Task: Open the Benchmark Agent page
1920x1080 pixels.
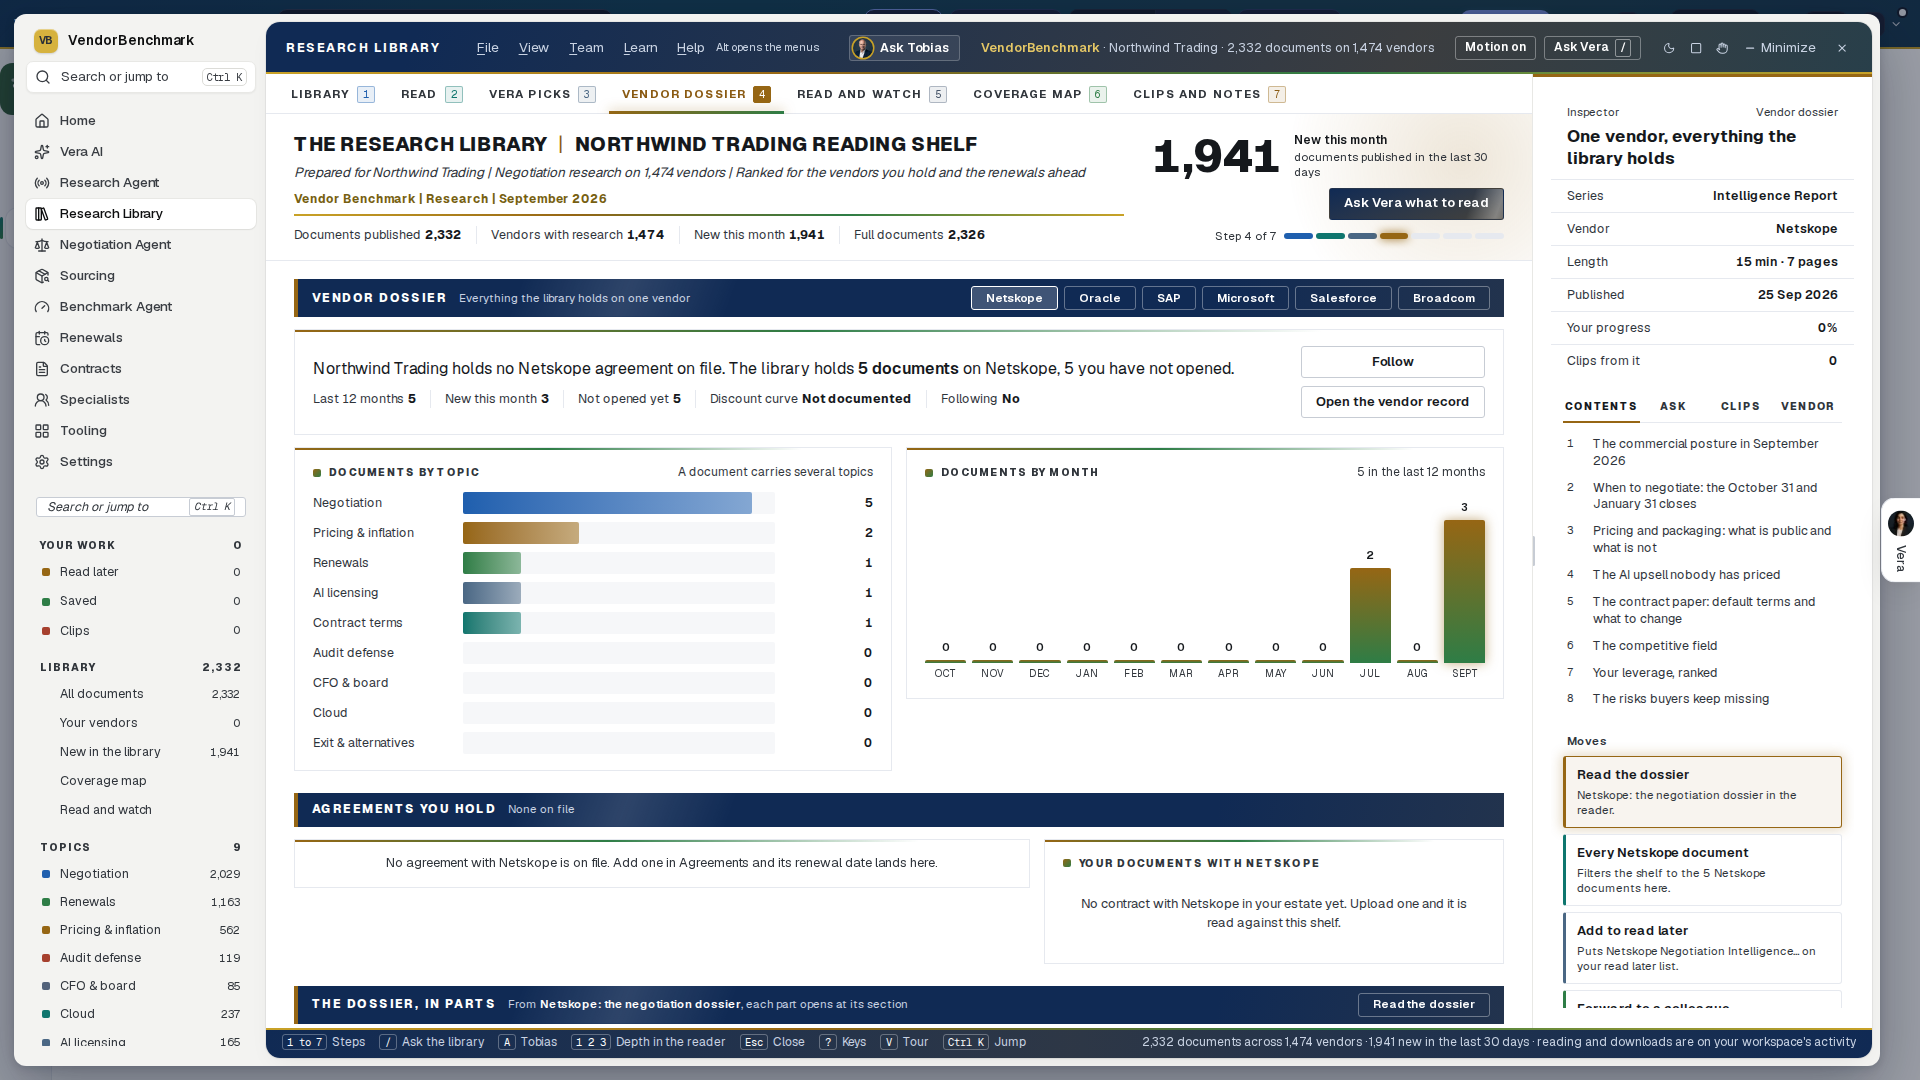Action: pyautogui.click(x=140, y=307)
